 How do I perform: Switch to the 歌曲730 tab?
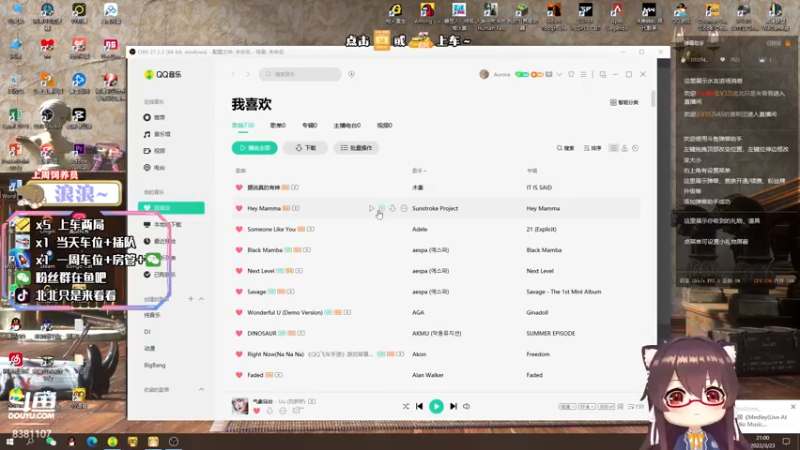click(243, 125)
